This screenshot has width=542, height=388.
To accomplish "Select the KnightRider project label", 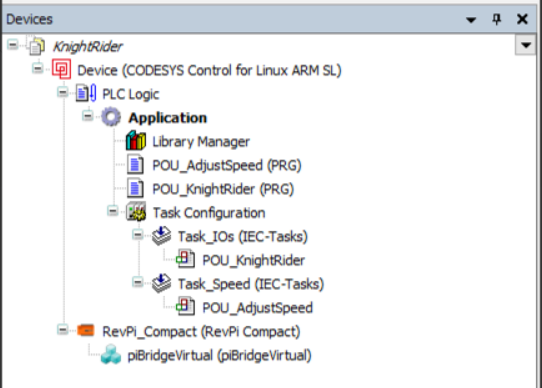I will pyautogui.click(x=88, y=46).
